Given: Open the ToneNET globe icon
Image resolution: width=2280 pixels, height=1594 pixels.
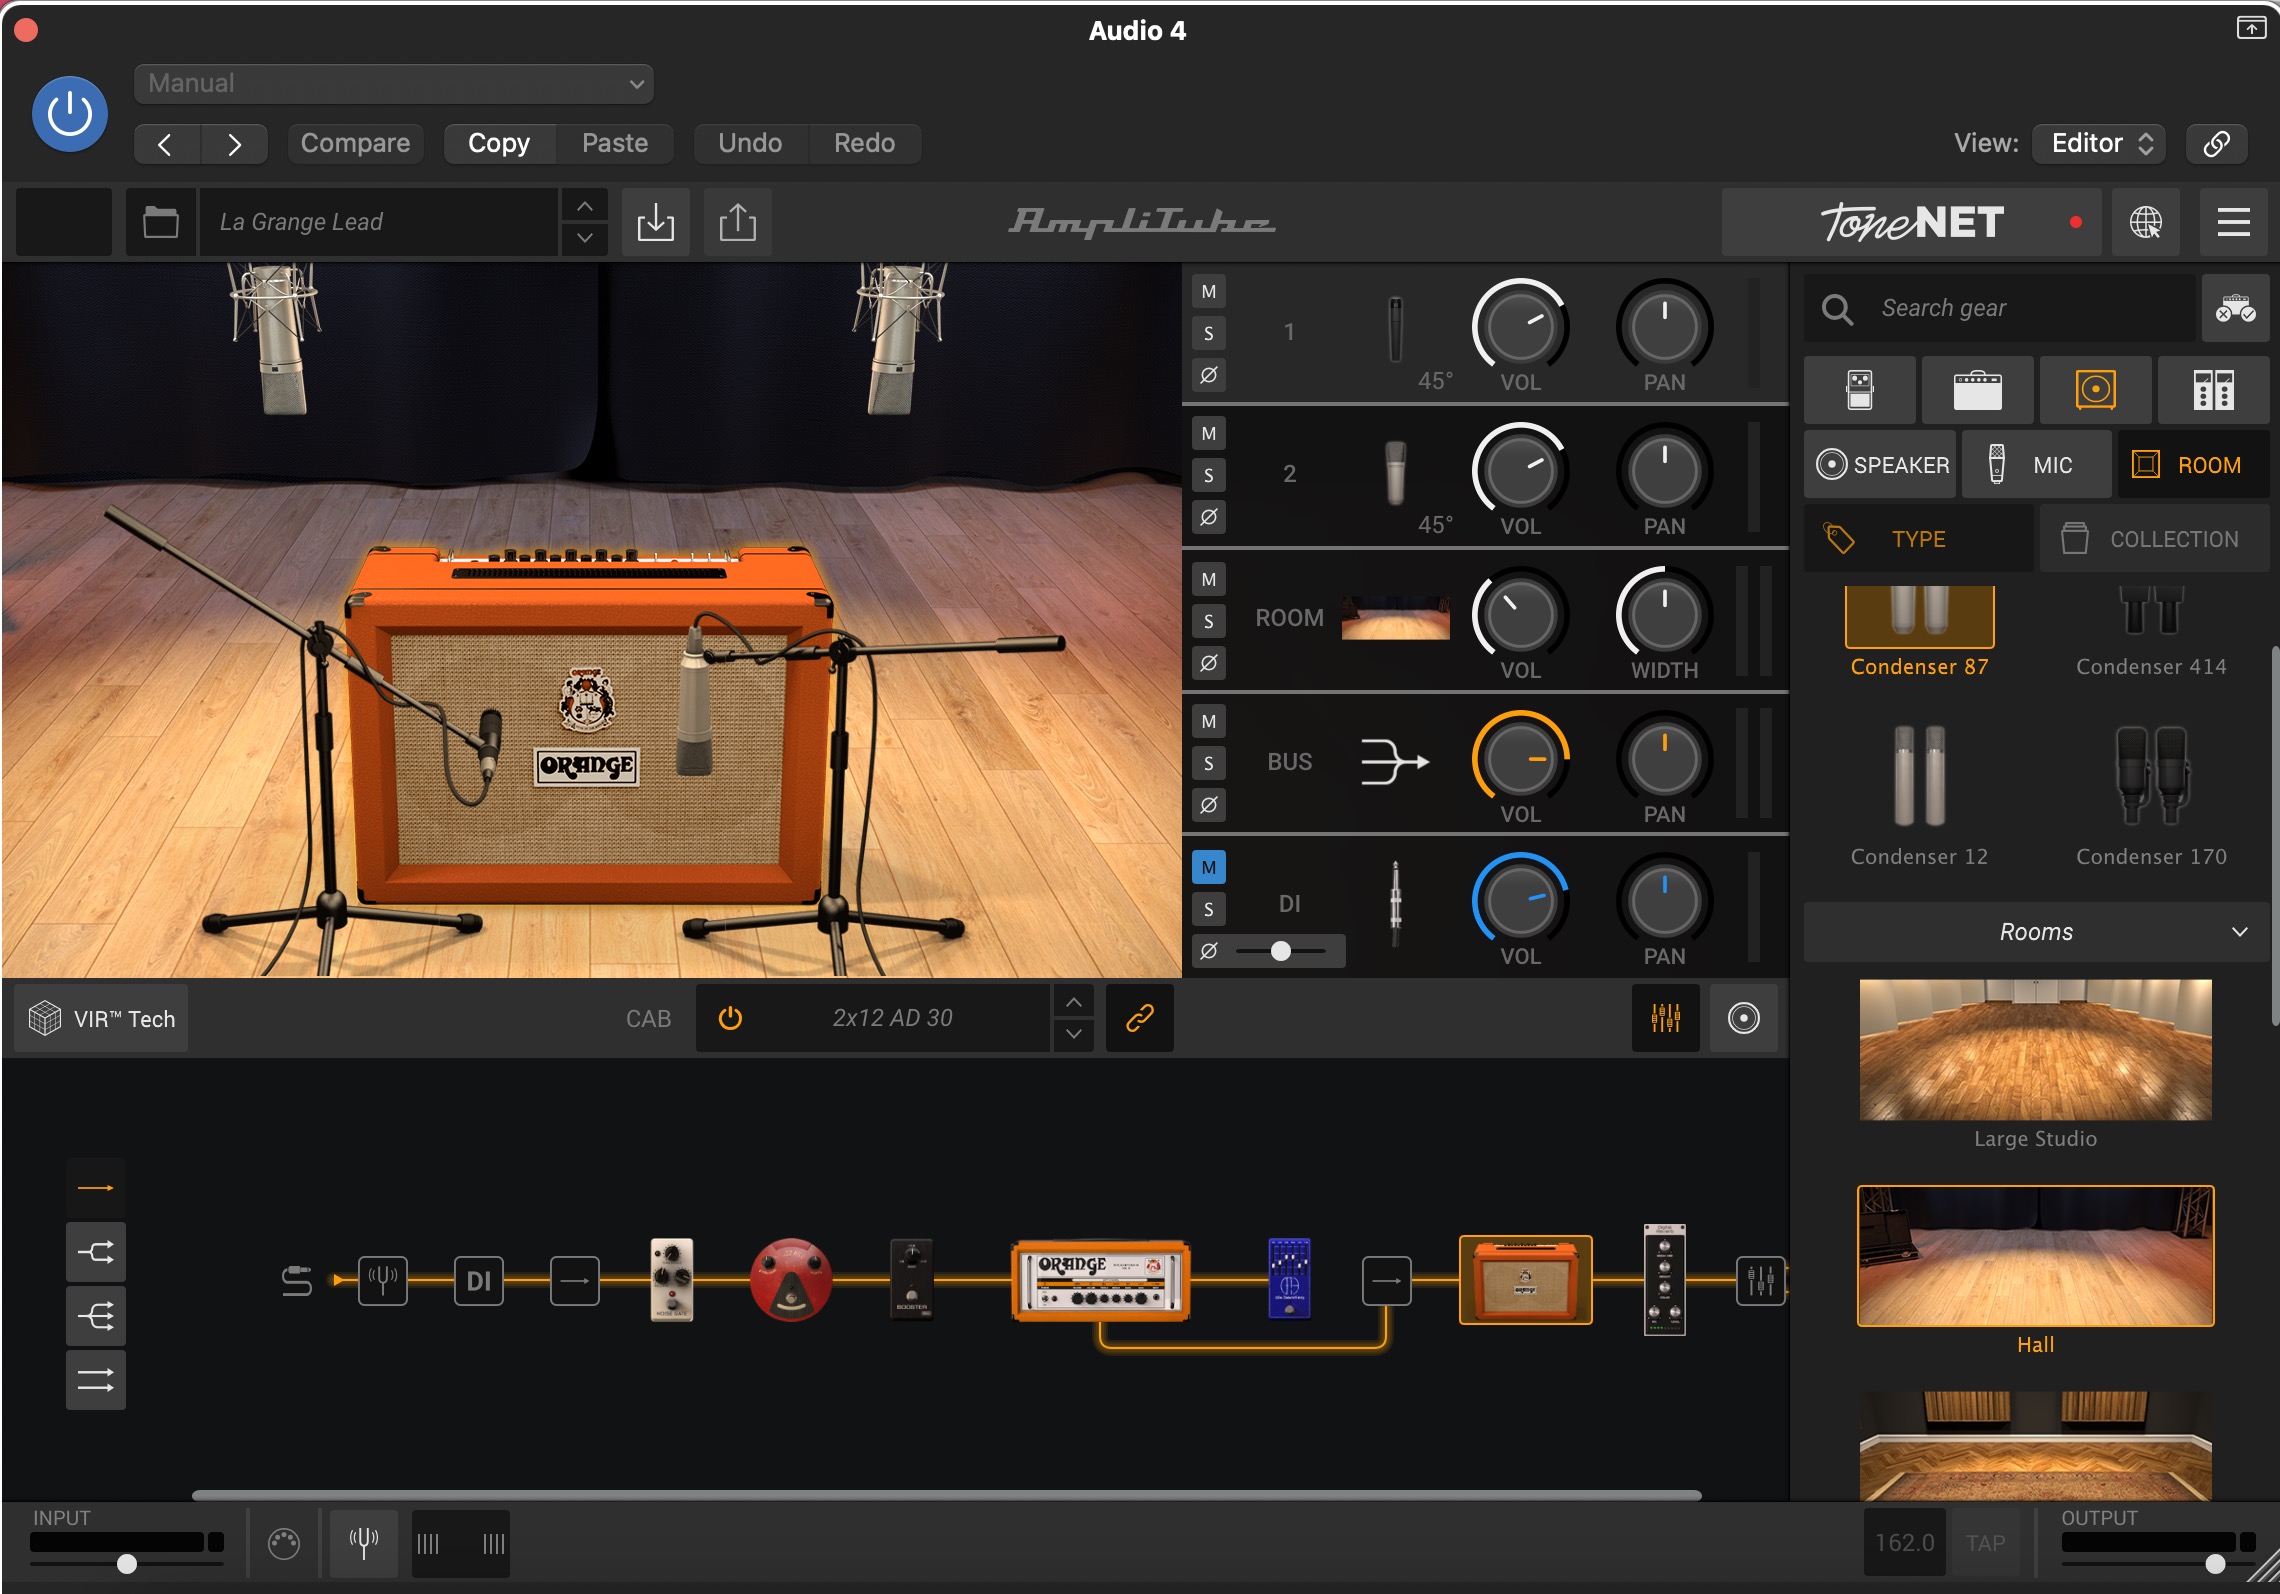Looking at the screenshot, I should click(x=2145, y=221).
